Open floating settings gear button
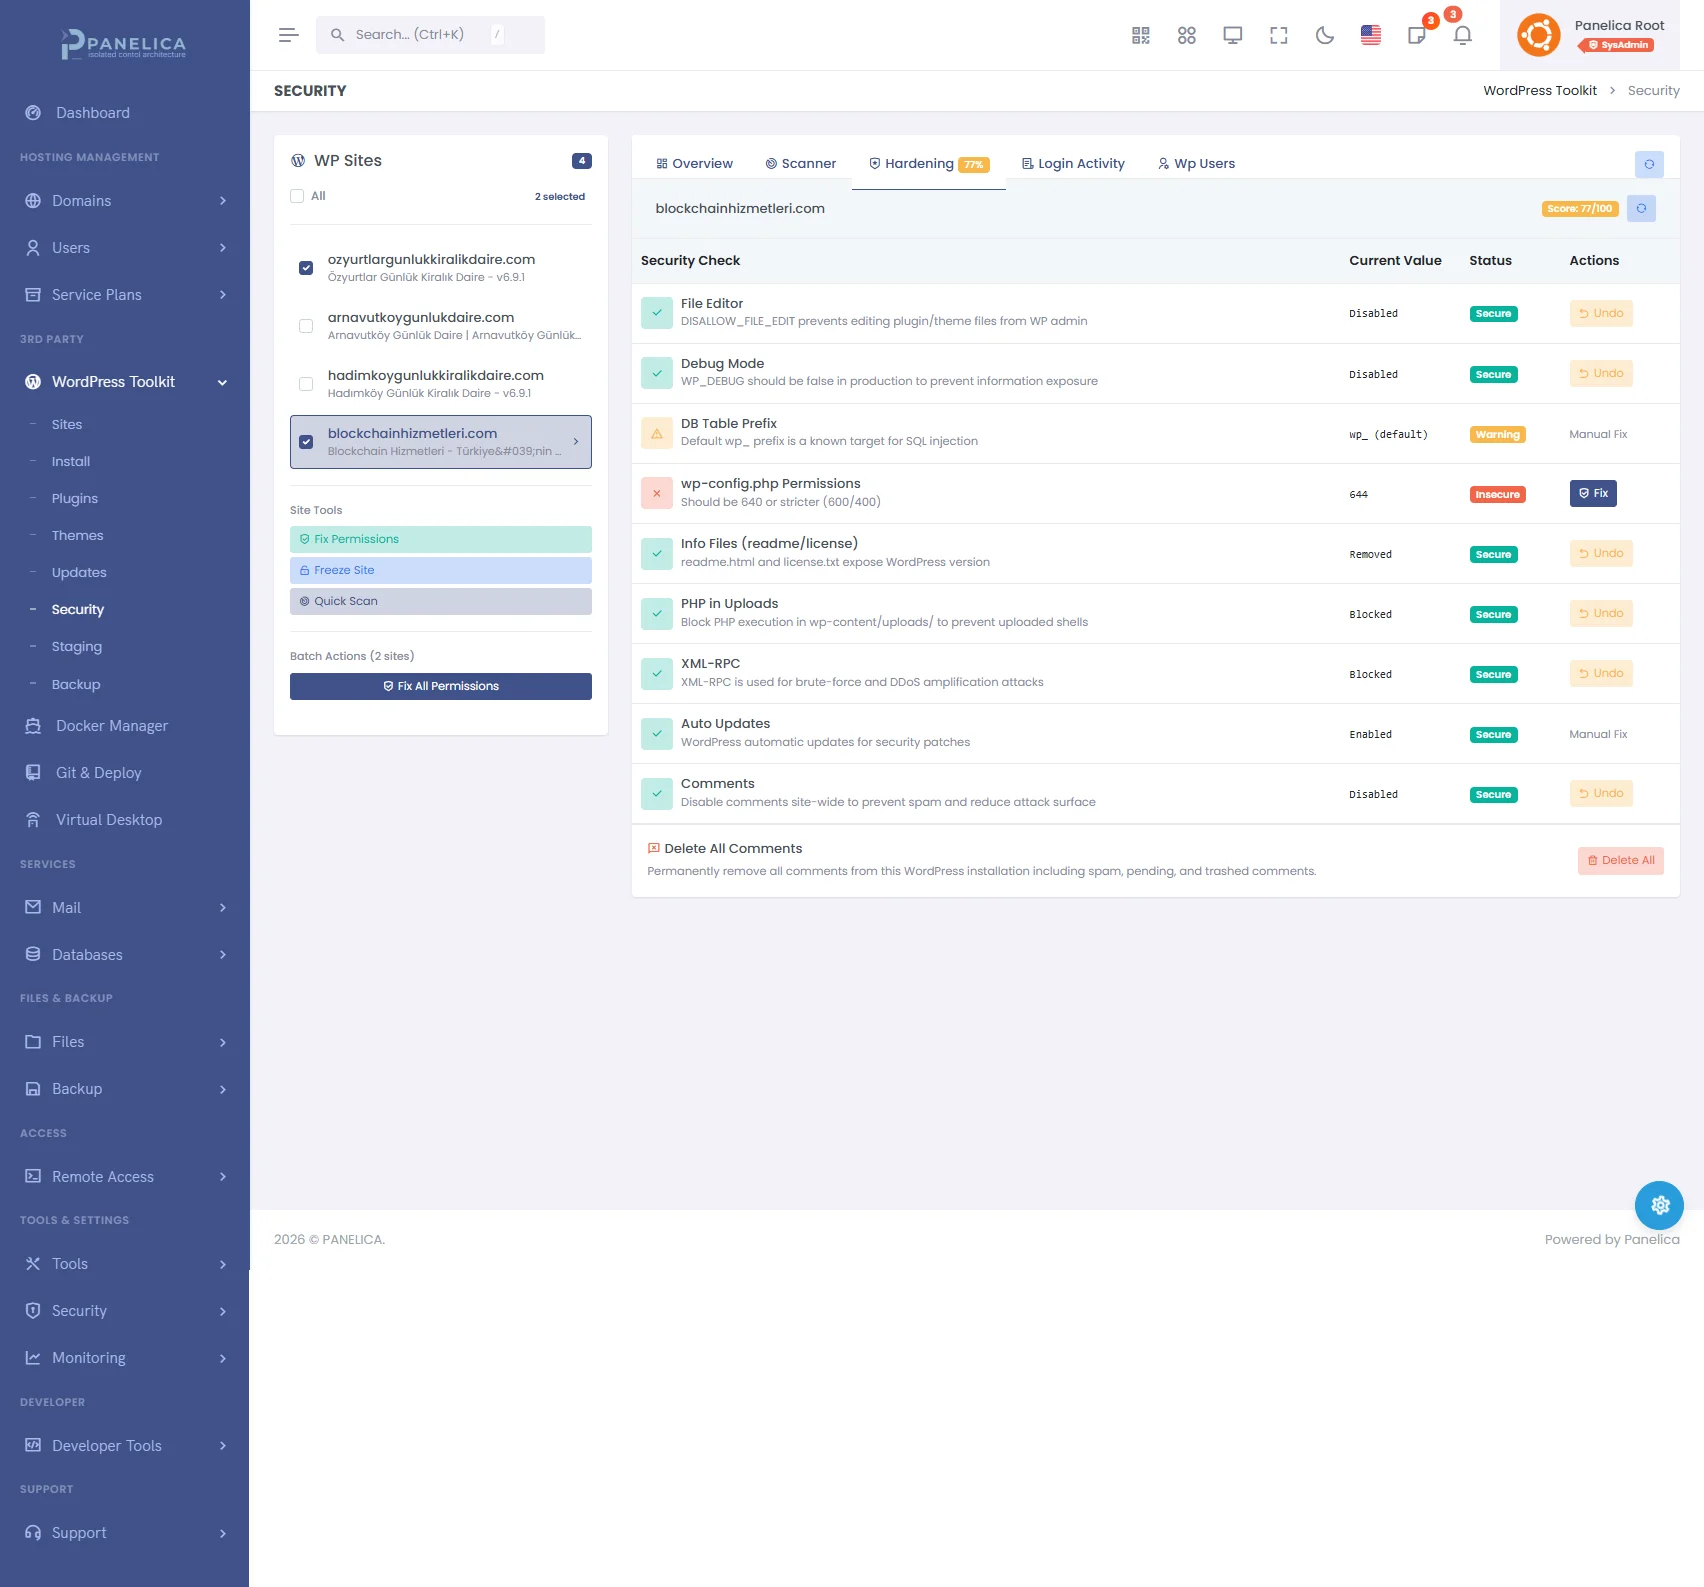 tap(1659, 1205)
